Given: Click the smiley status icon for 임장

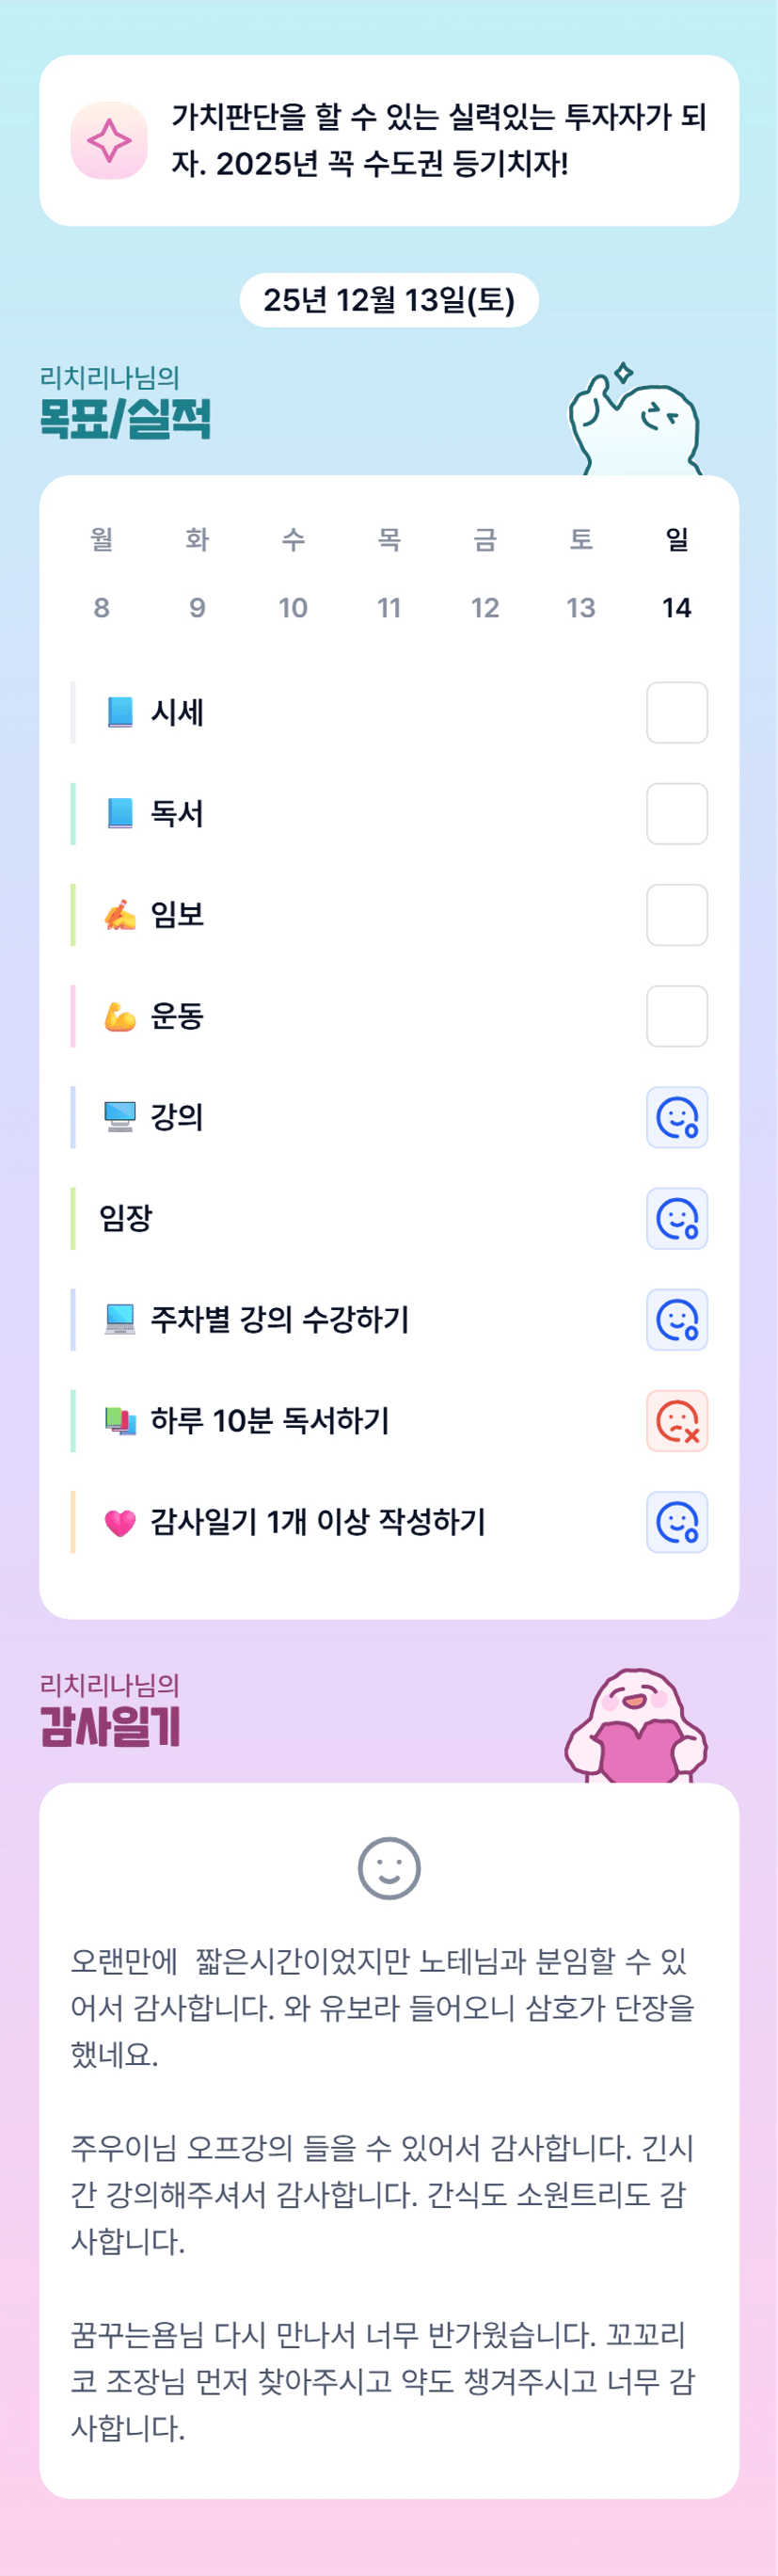Looking at the screenshot, I should [677, 1218].
